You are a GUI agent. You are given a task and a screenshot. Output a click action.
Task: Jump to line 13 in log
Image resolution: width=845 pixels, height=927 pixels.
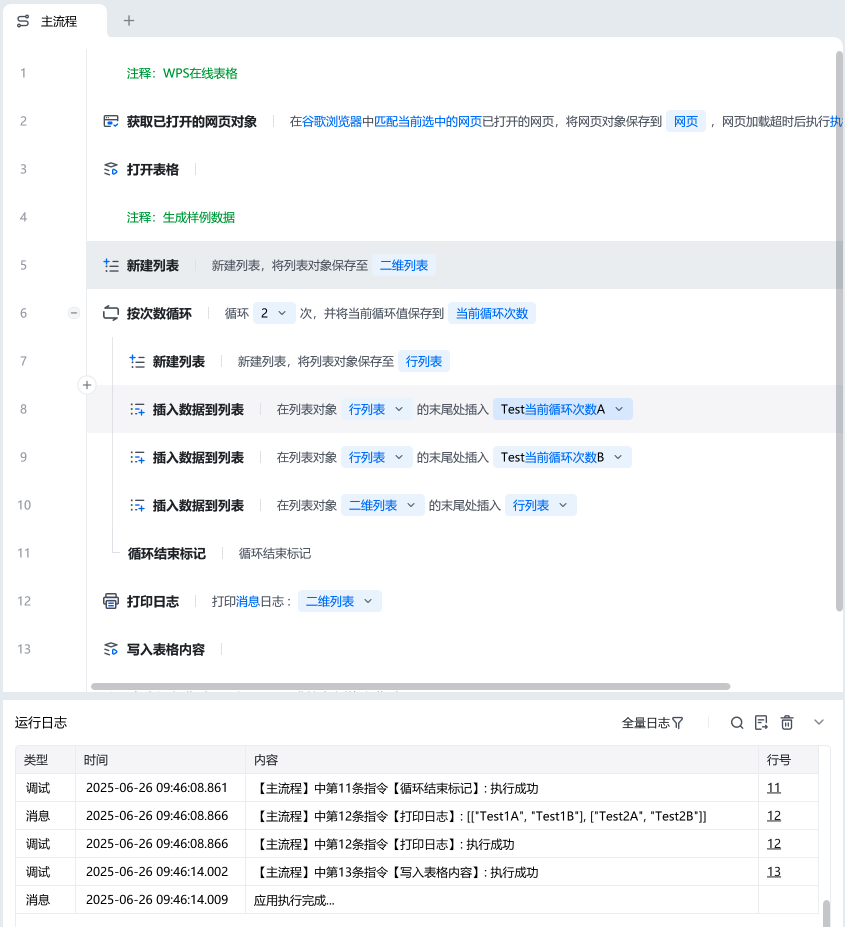[773, 871]
